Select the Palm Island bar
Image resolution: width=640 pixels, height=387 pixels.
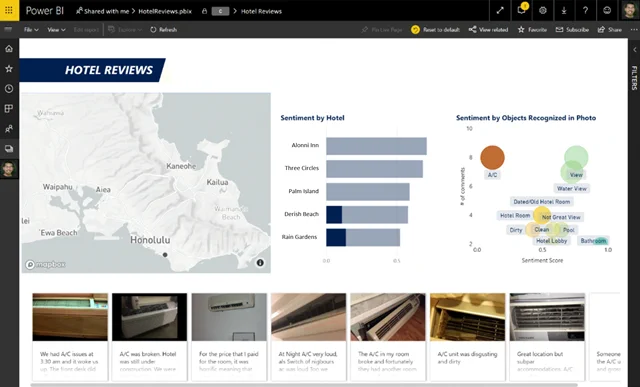[368, 191]
